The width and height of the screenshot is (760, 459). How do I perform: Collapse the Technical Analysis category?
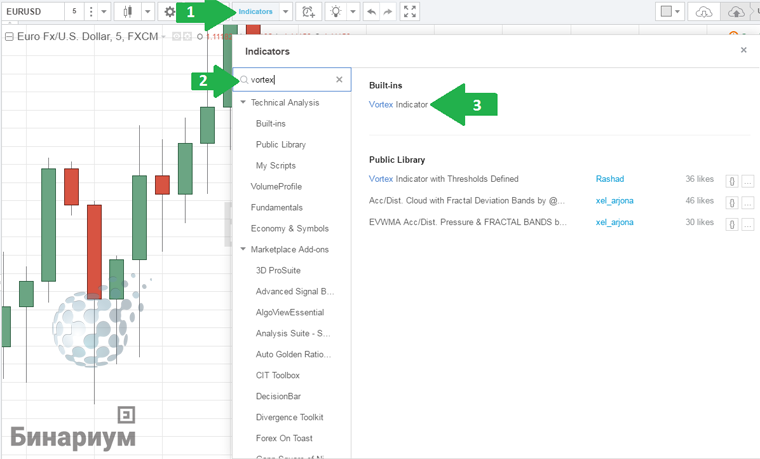(243, 102)
